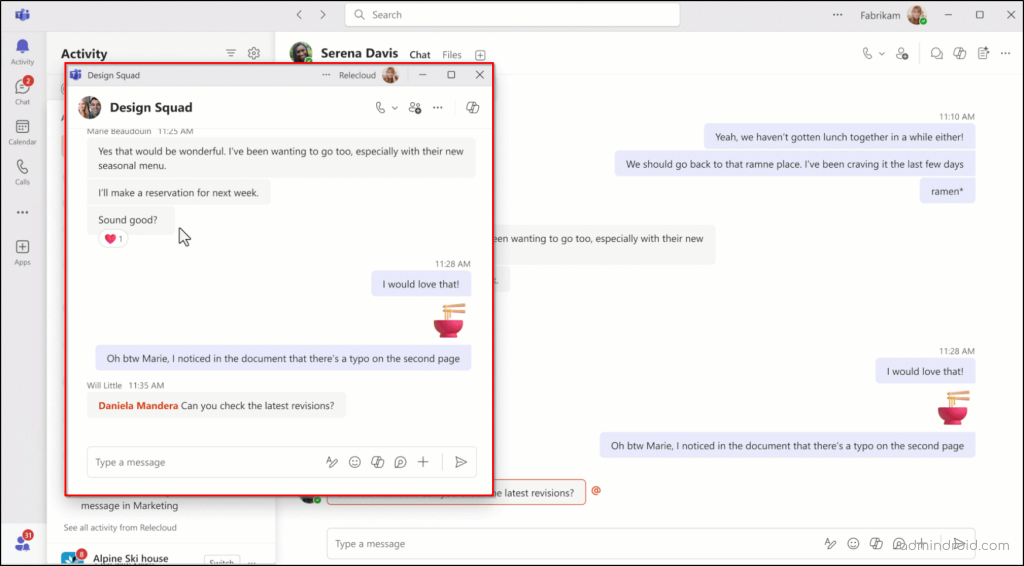Select the Alpine Ski house account
The image size is (1024, 566).
pyautogui.click(x=130, y=558)
